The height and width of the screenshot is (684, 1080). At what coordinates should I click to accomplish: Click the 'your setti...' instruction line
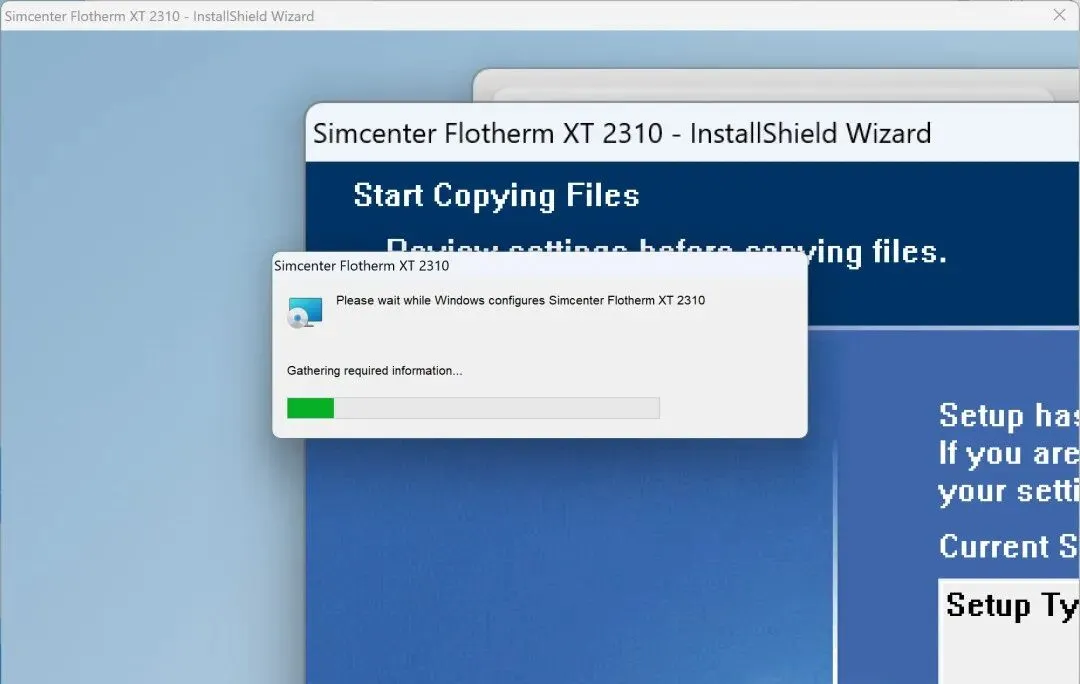1008,492
